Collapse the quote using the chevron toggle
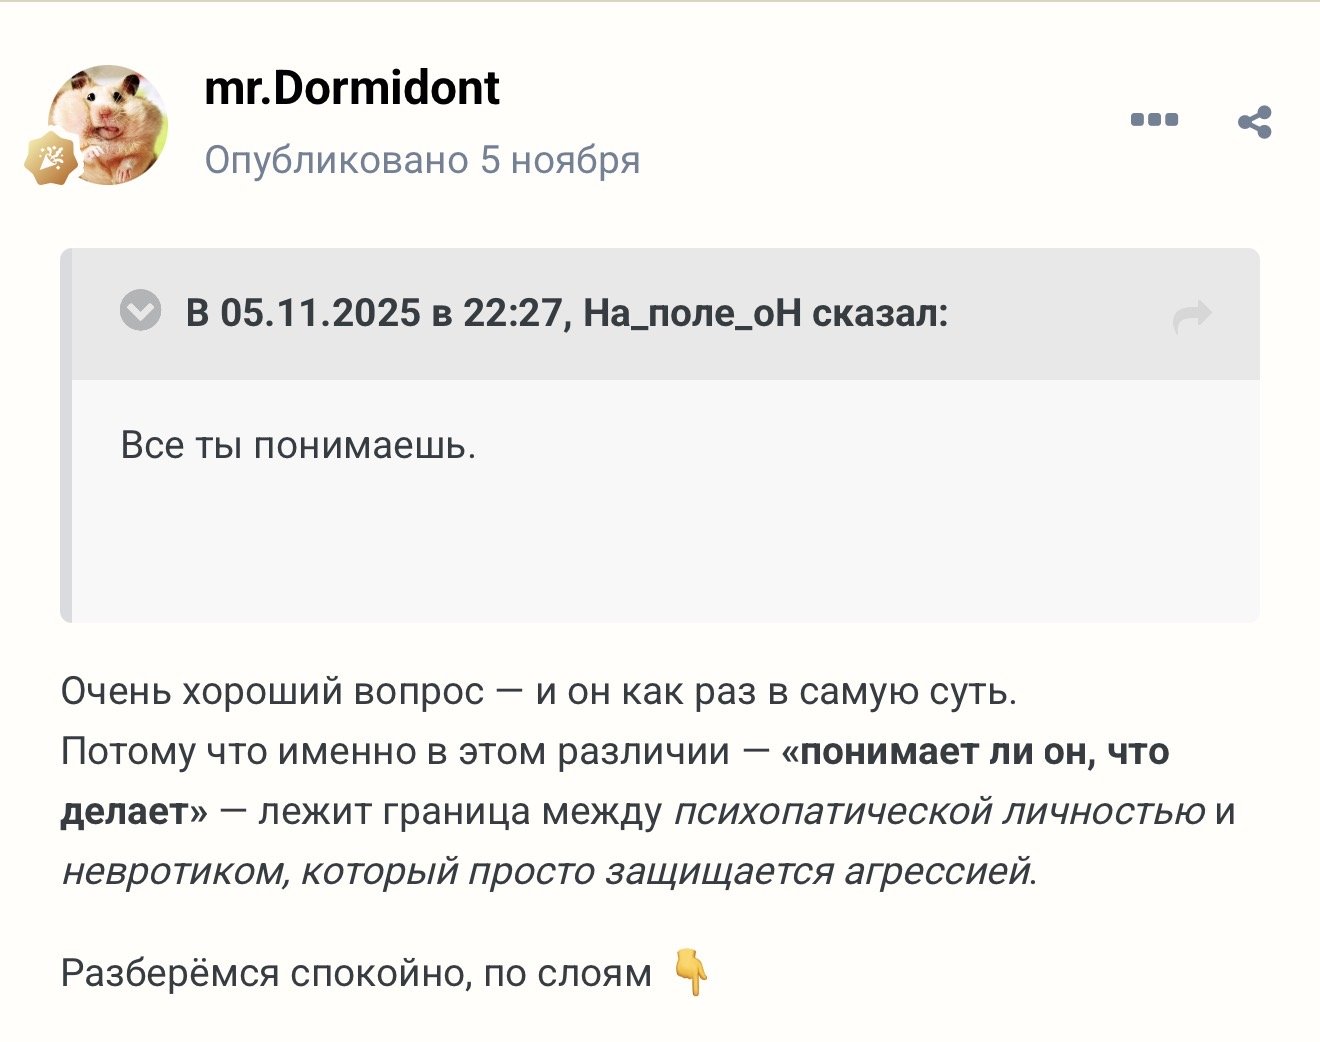The width and height of the screenshot is (1320, 1042). coord(140,311)
